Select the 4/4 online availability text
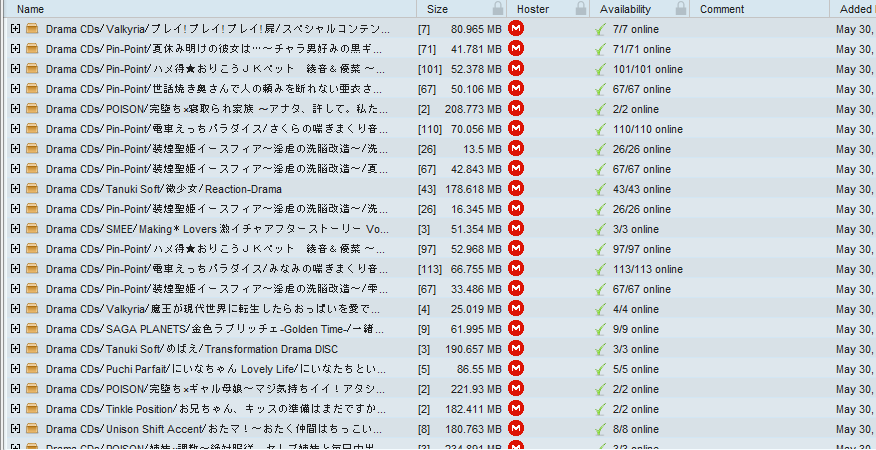The height and width of the screenshot is (450, 876). [x=636, y=309]
